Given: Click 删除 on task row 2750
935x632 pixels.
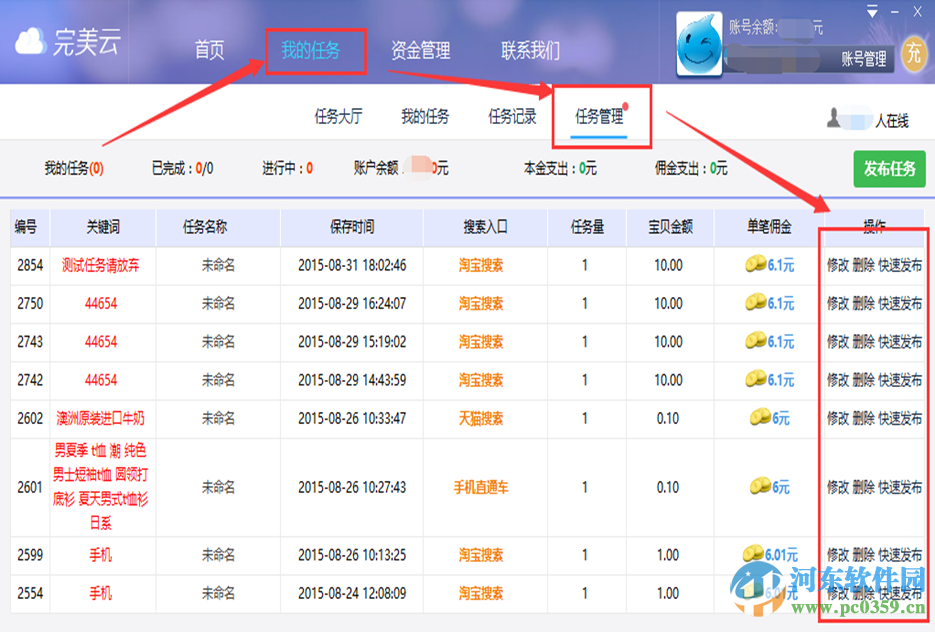Looking at the screenshot, I should [866, 302].
